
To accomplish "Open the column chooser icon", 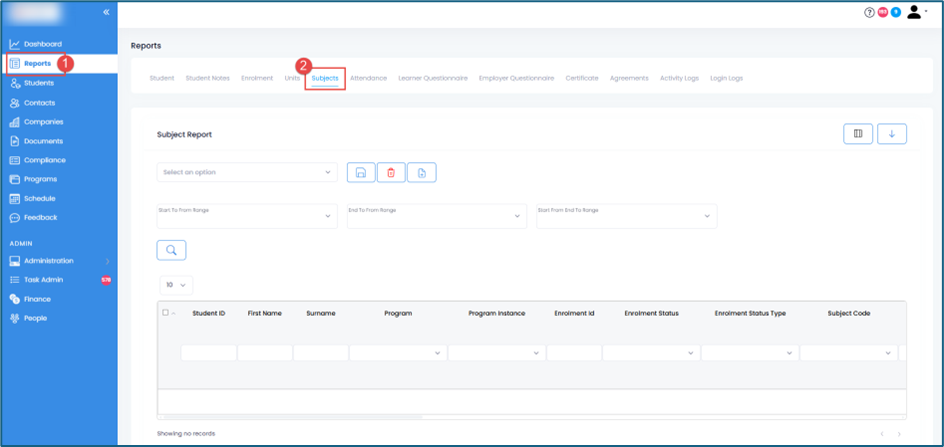I will [858, 134].
